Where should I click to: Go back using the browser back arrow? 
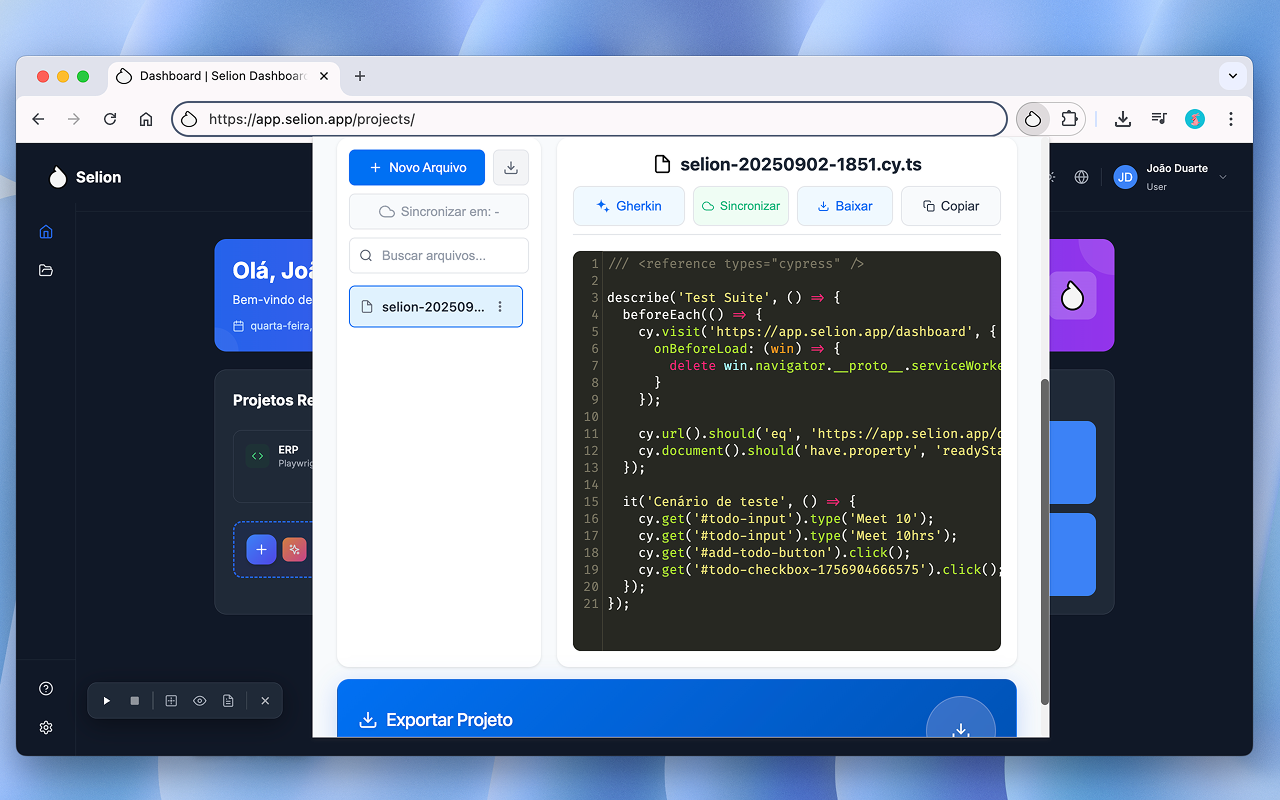38,119
